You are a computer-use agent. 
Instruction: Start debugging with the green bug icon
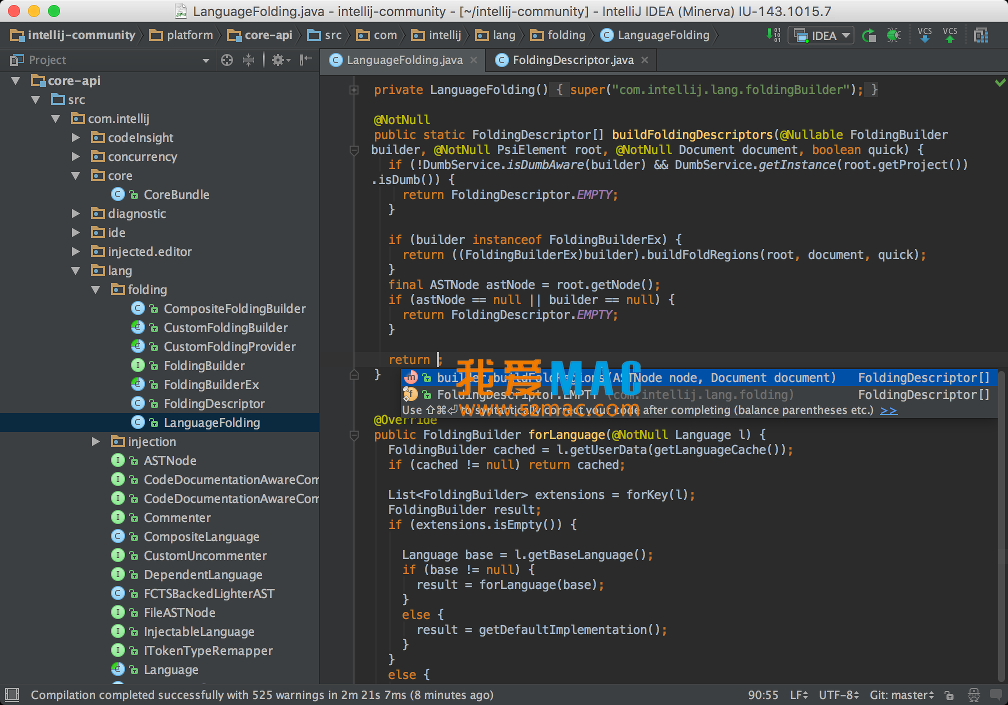894,35
